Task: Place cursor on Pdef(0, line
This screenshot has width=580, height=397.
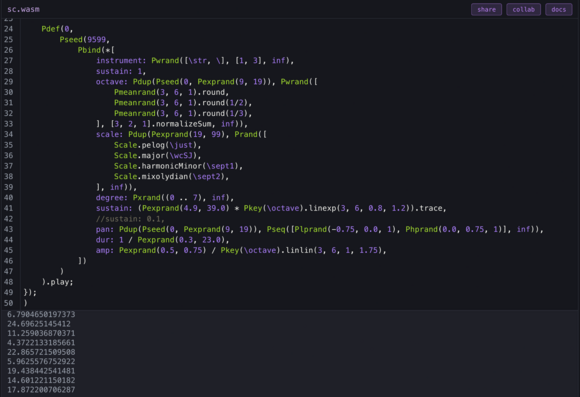Action: pyautogui.click(x=57, y=29)
